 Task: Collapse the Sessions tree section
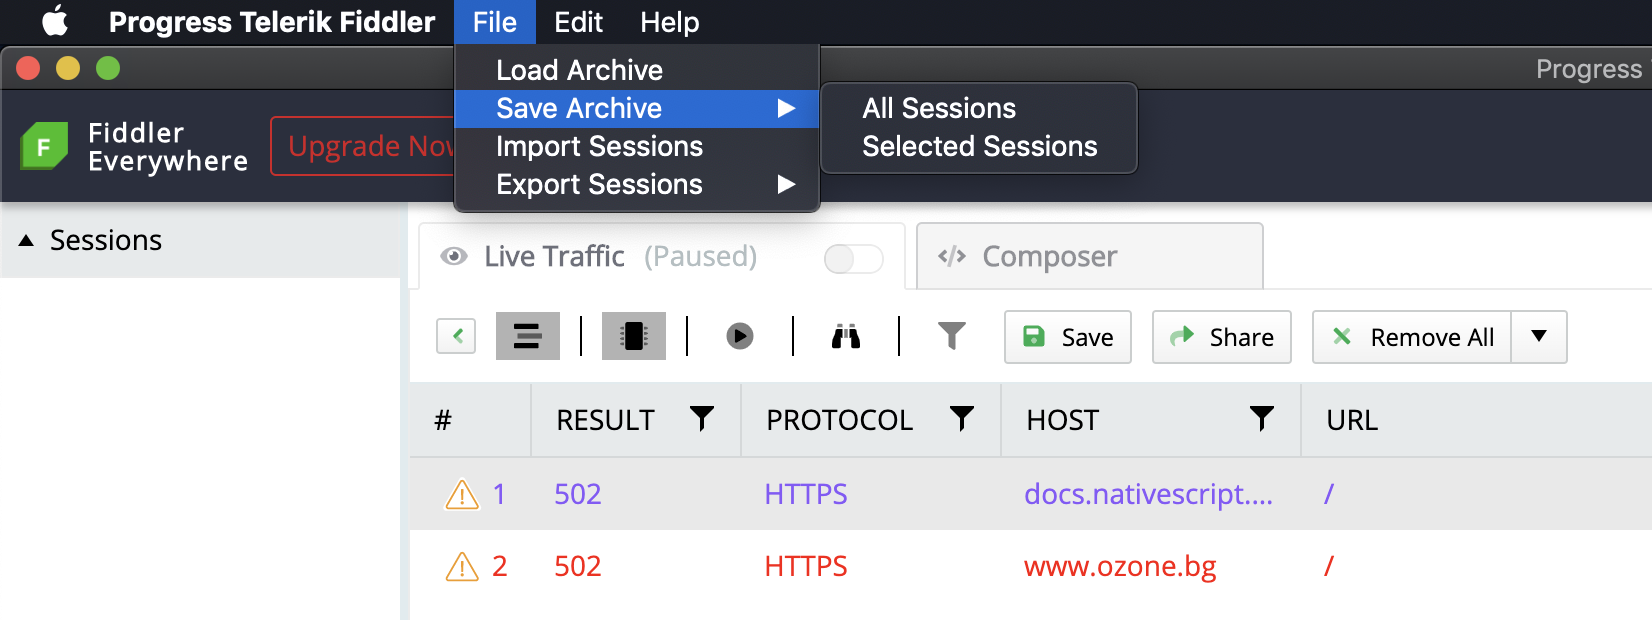tap(26, 241)
